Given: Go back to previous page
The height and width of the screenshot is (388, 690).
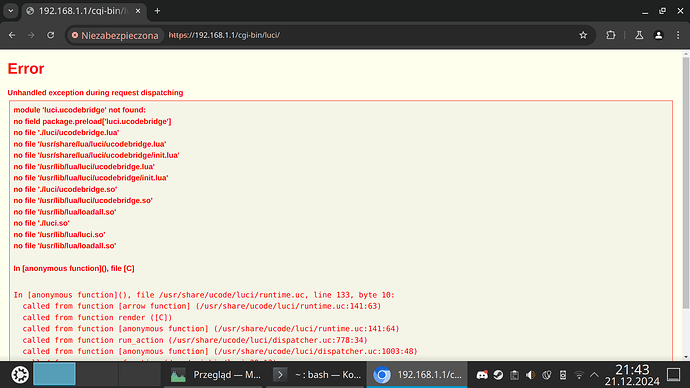Looking at the screenshot, I should click(12, 35).
